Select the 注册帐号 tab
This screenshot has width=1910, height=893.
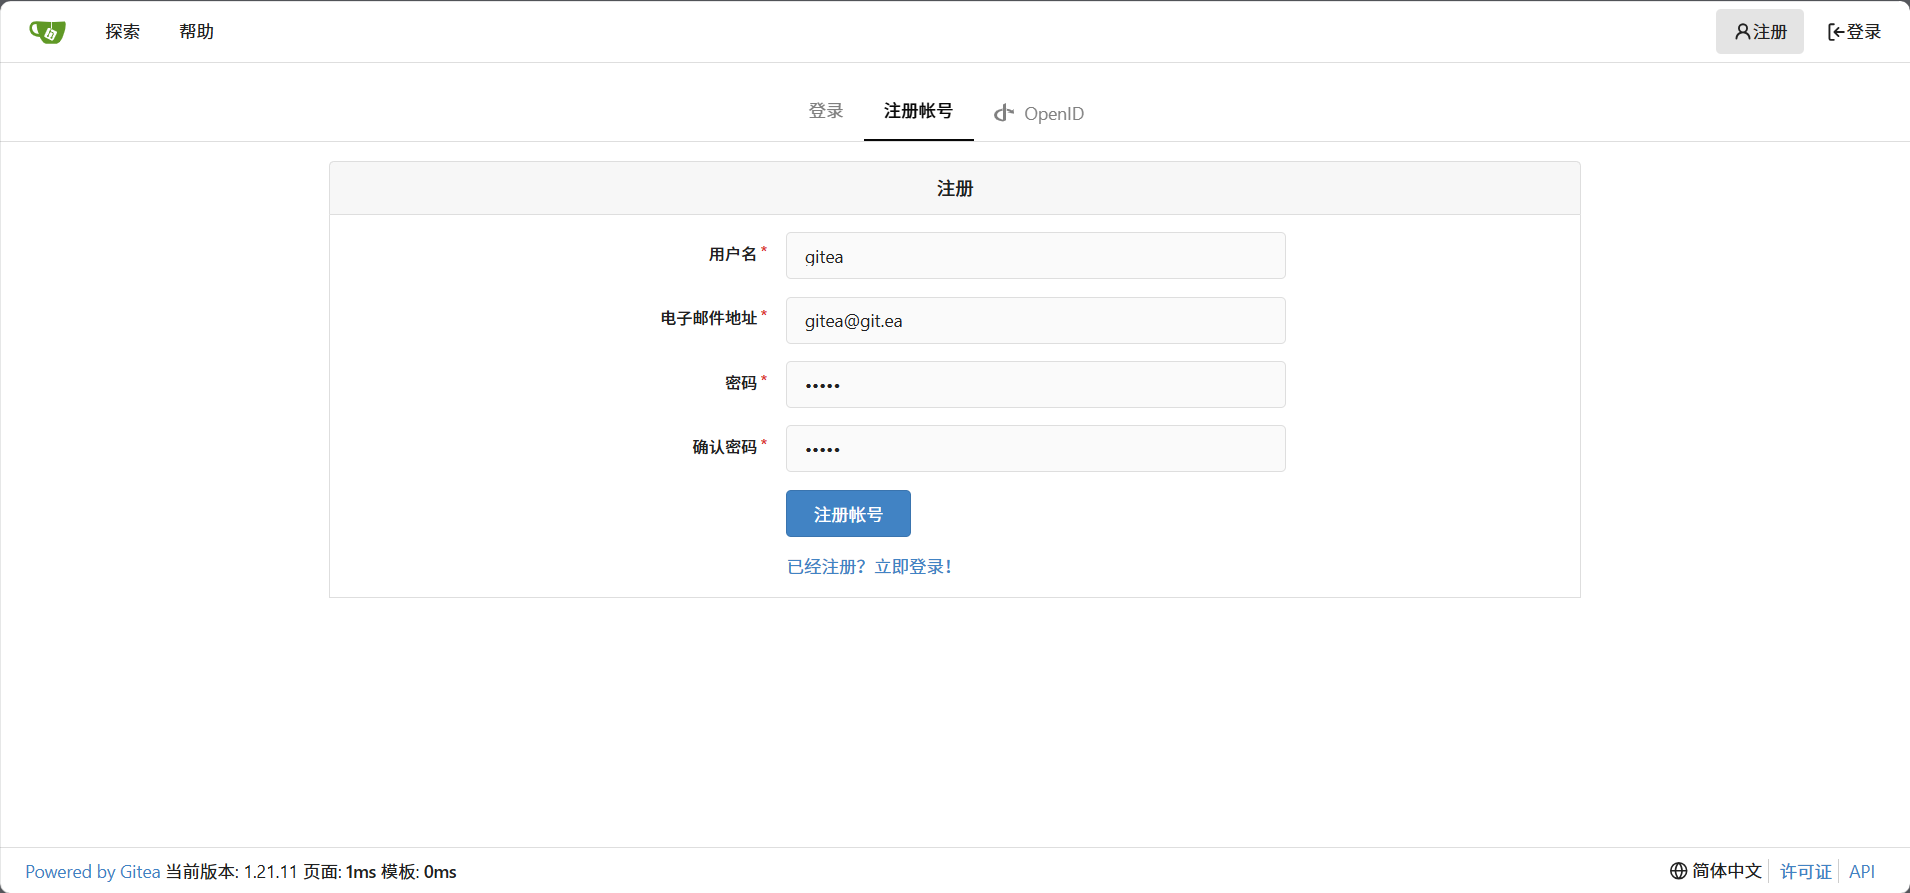tap(919, 111)
